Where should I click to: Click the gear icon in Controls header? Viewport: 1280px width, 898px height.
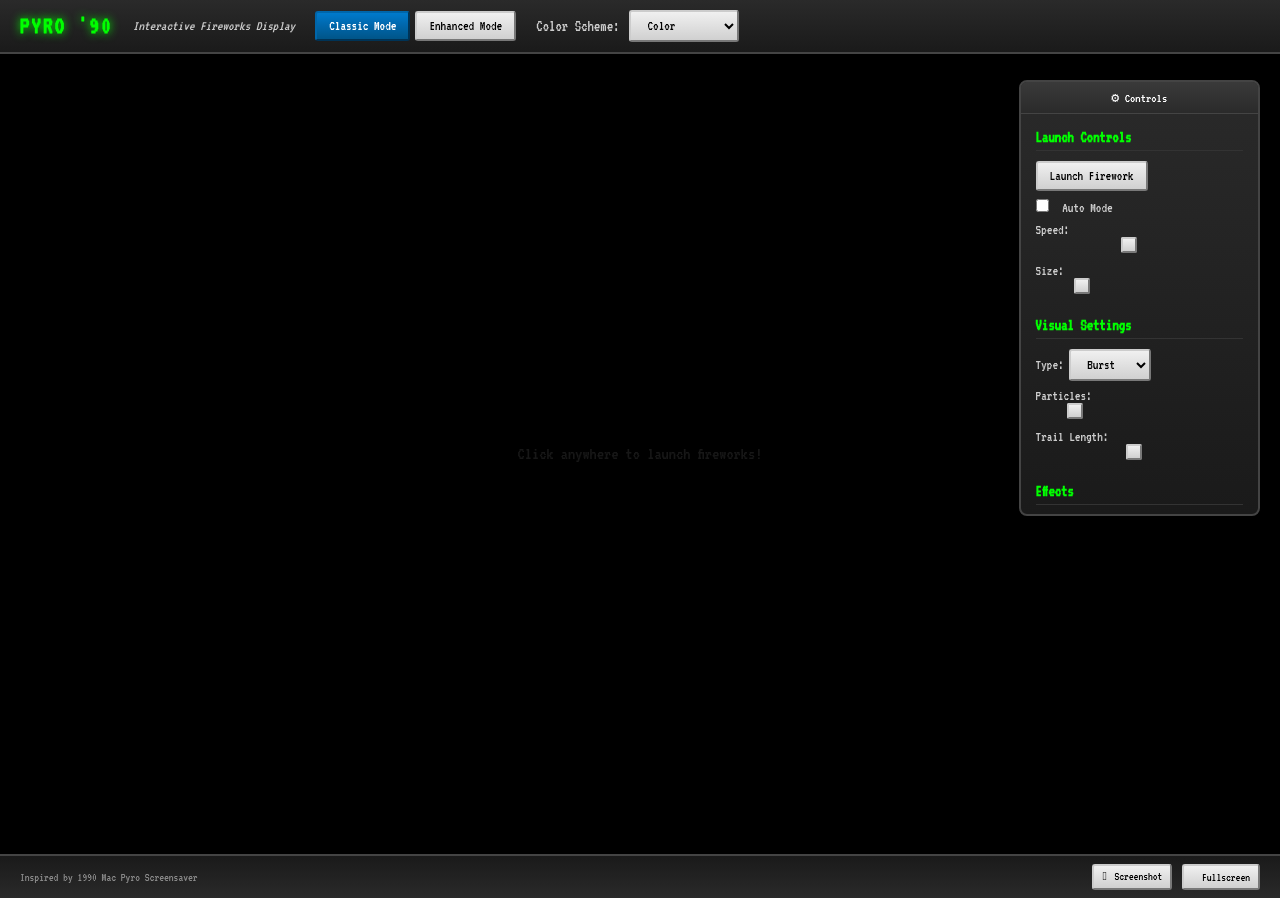(x=1115, y=98)
